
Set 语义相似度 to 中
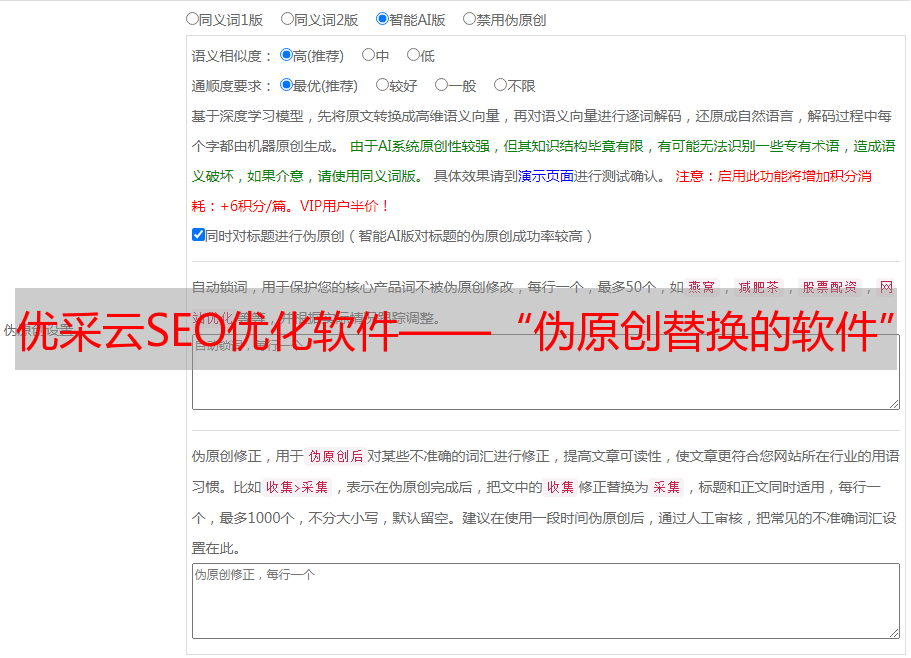coord(368,55)
